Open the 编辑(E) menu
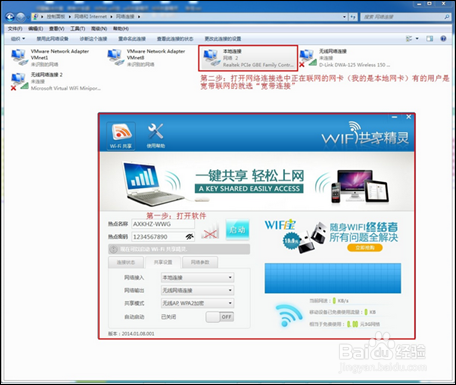 pyautogui.click(x=35, y=29)
